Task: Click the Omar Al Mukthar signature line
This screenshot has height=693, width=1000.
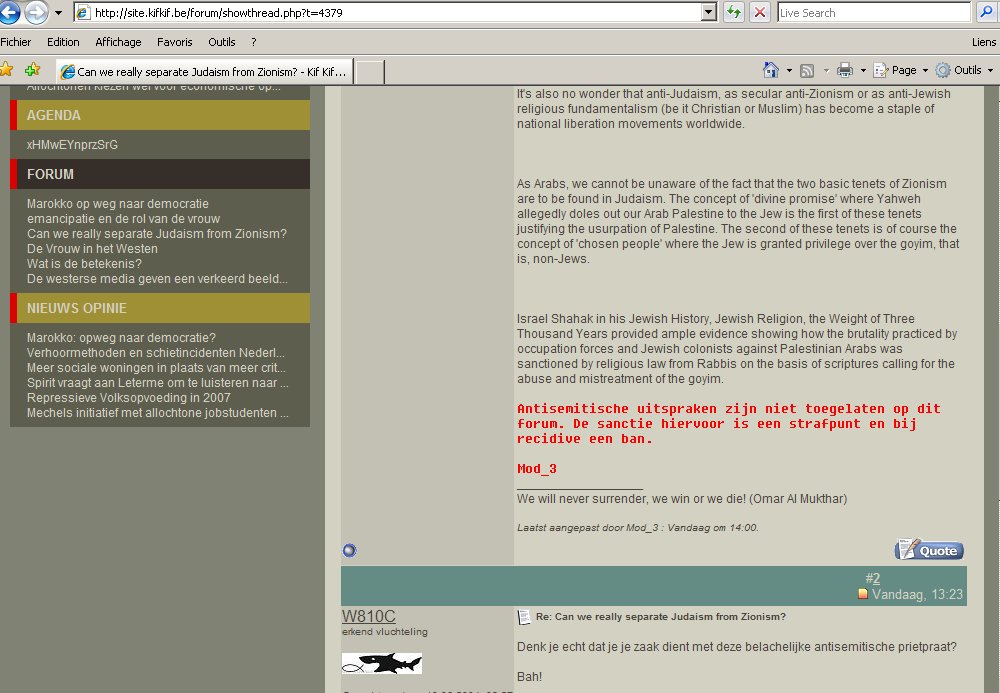Action: 682,499
